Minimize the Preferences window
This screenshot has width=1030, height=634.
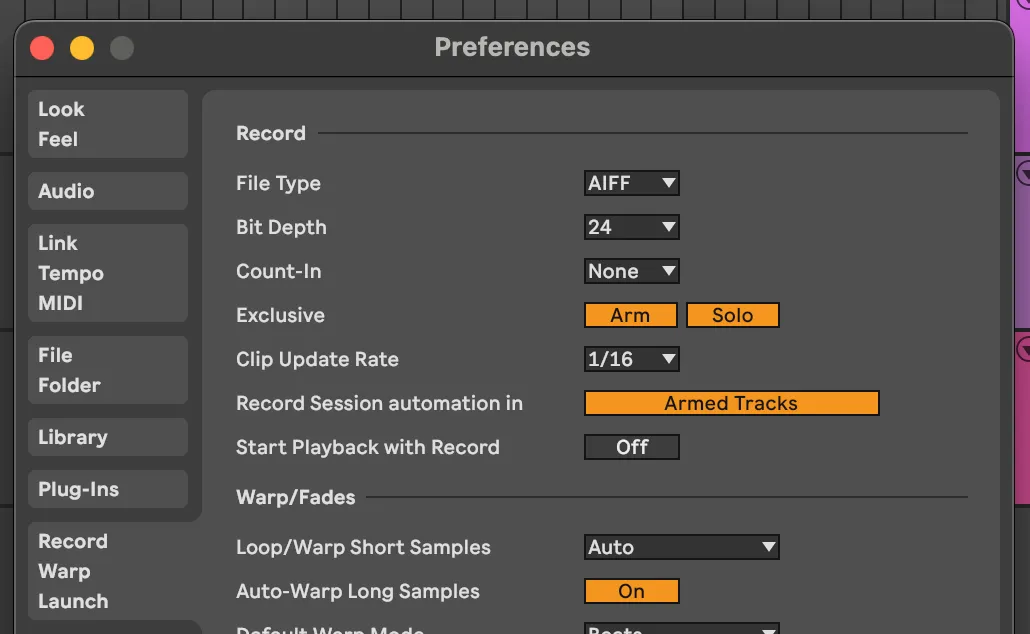click(82, 47)
